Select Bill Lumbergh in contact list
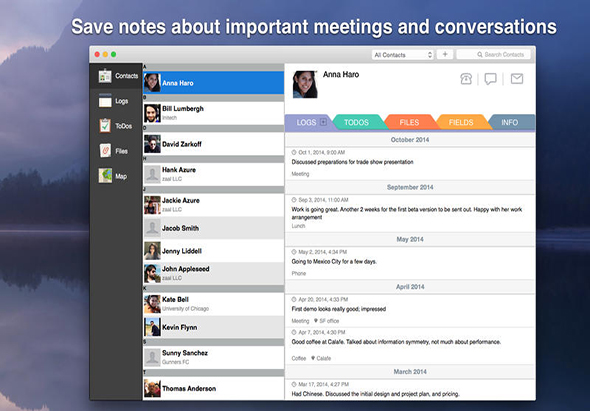Screen dimensions: 590x411 [213, 113]
